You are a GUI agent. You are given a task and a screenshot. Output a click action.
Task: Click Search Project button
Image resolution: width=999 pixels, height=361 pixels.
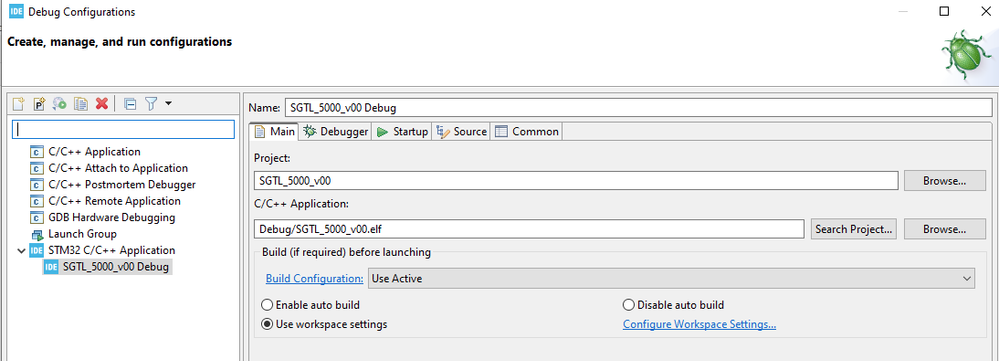pos(854,229)
